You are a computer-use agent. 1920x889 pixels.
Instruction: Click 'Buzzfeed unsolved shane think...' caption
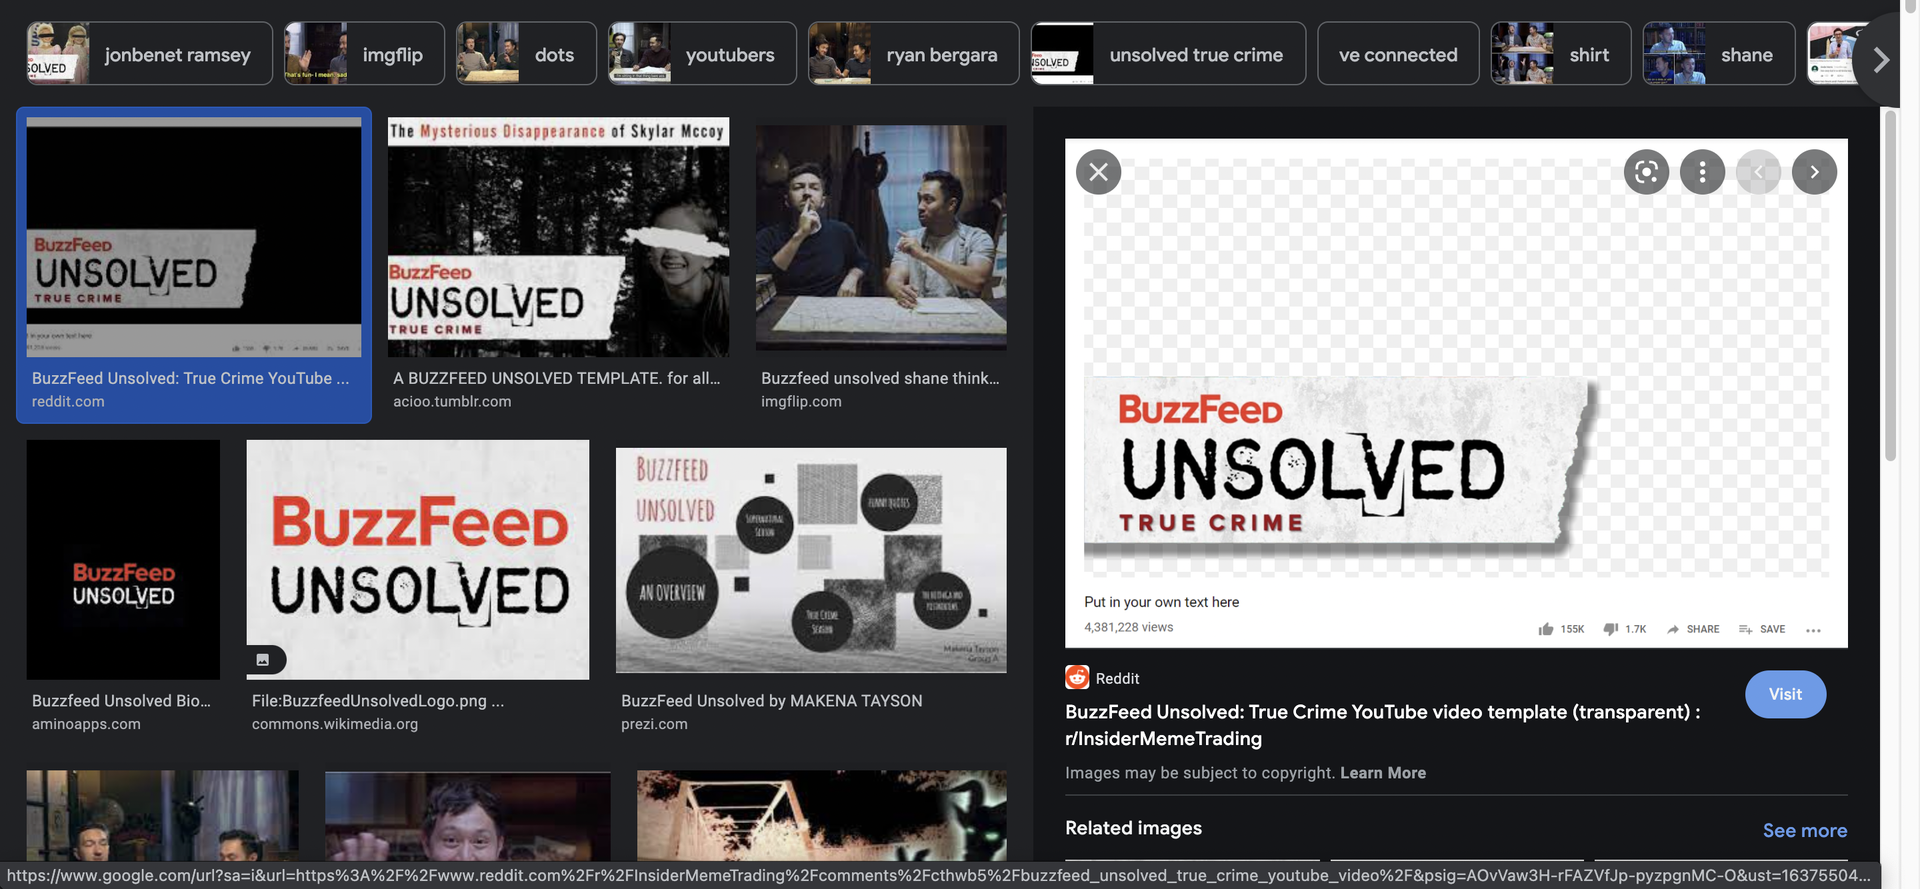click(x=880, y=378)
